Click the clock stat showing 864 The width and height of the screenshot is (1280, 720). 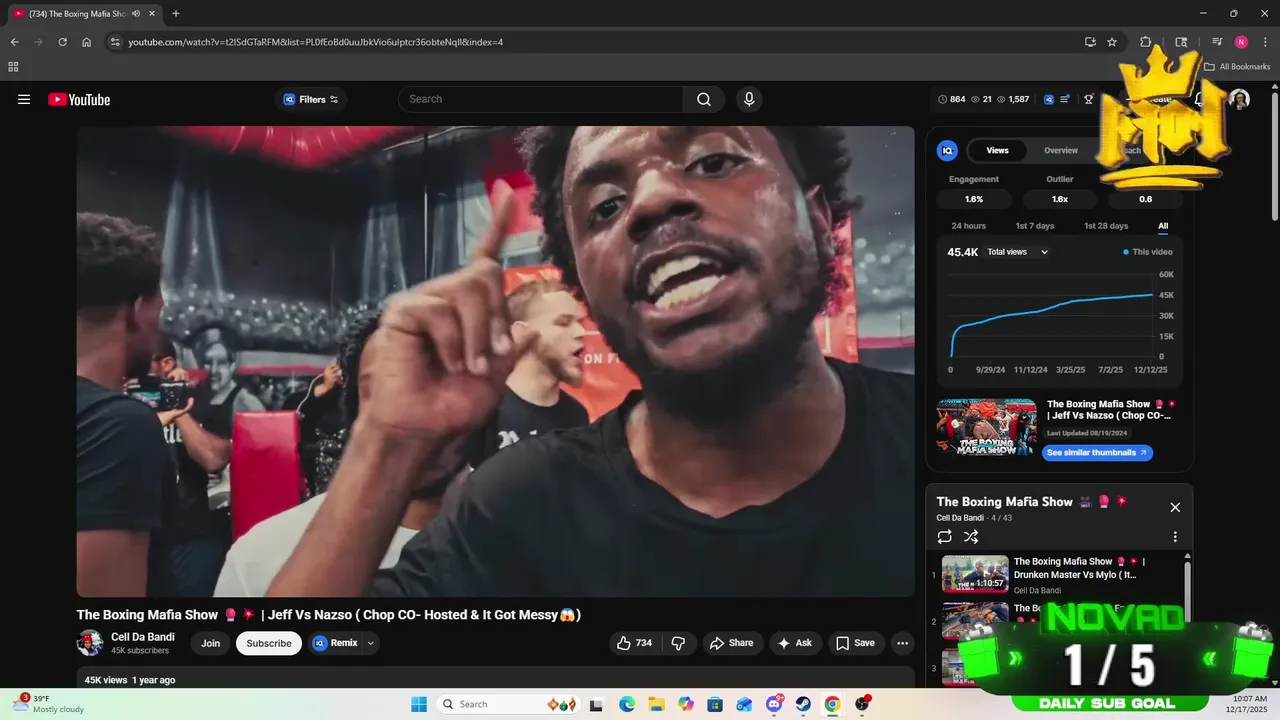[x=952, y=99]
